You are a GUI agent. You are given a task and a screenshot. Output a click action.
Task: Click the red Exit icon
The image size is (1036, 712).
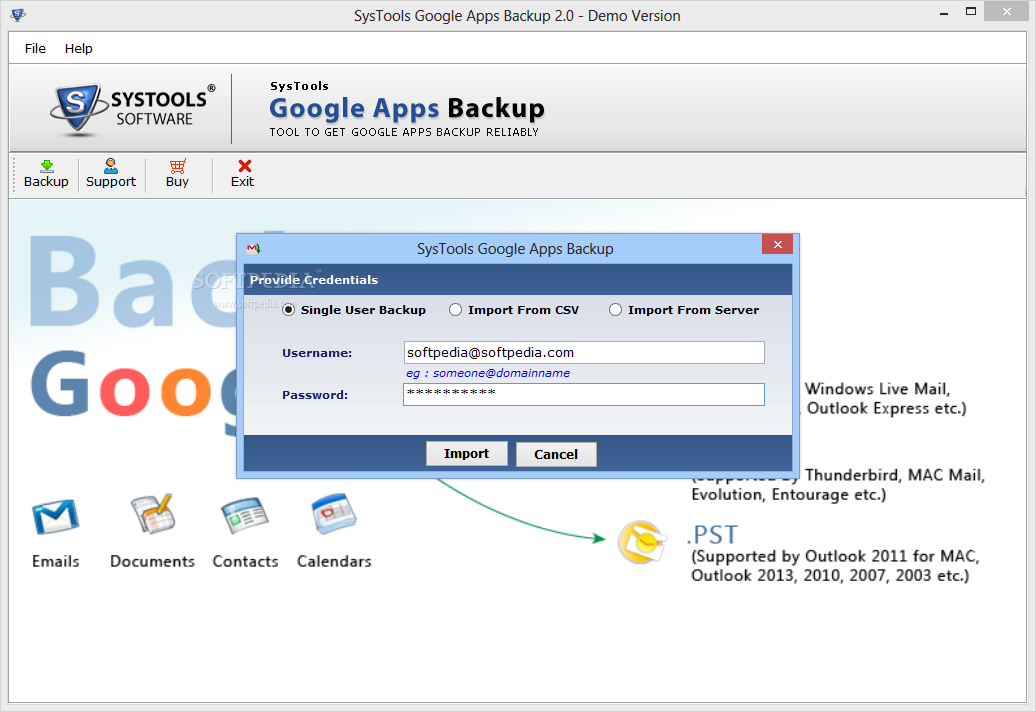[x=244, y=166]
